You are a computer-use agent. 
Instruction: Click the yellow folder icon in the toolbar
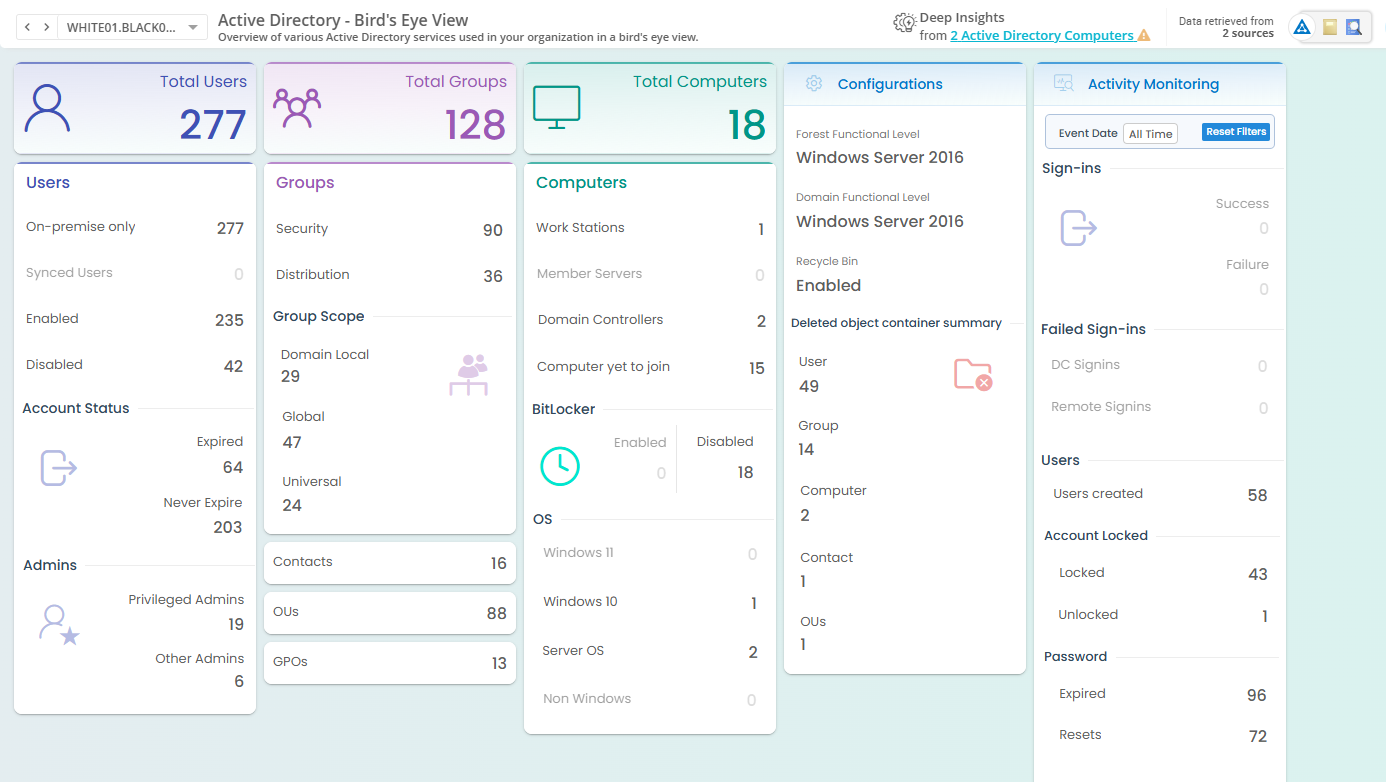(x=1329, y=26)
